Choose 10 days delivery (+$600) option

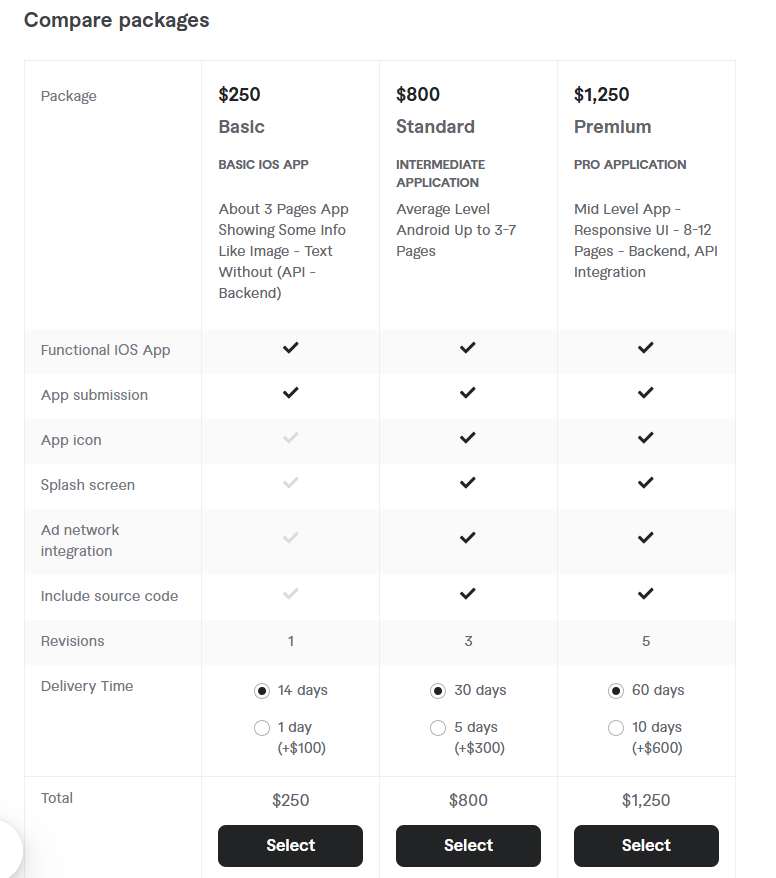616,728
